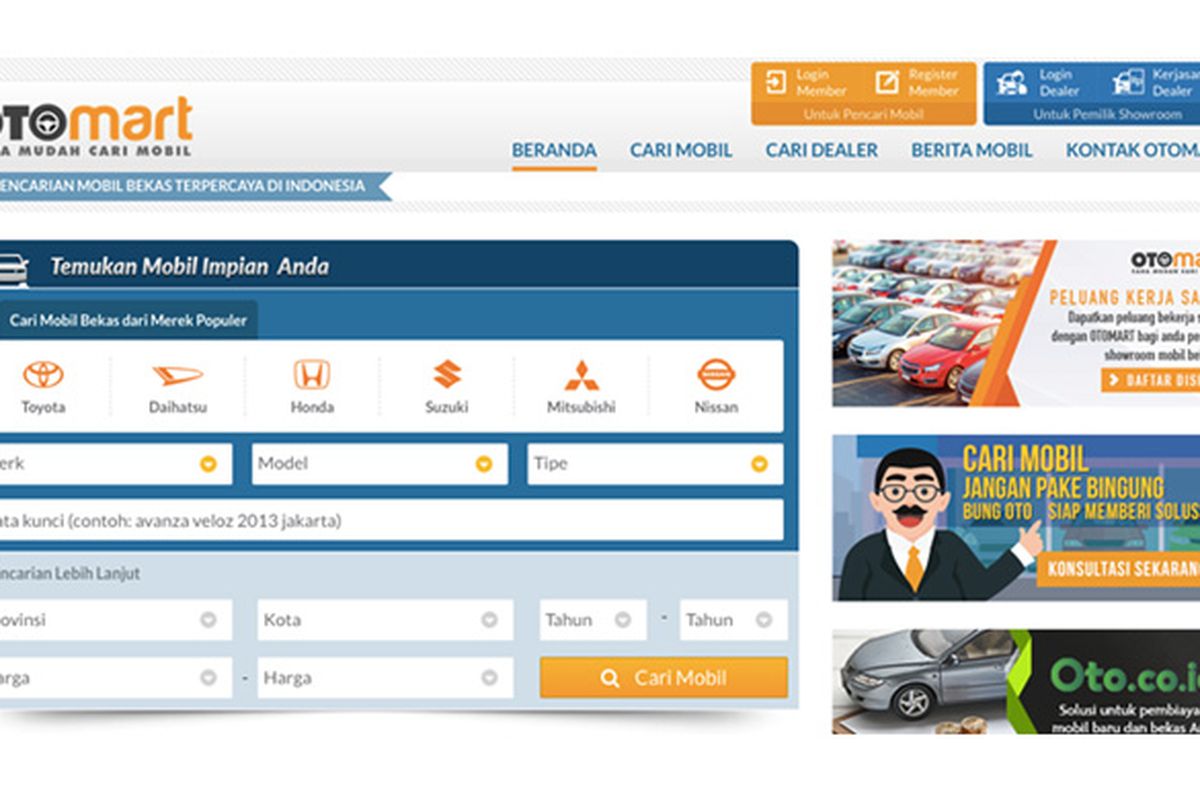Open the Berita Mobil menu item
Image resolution: width=1200 pixels, height=800 pixels.
(x=971, y=150)
